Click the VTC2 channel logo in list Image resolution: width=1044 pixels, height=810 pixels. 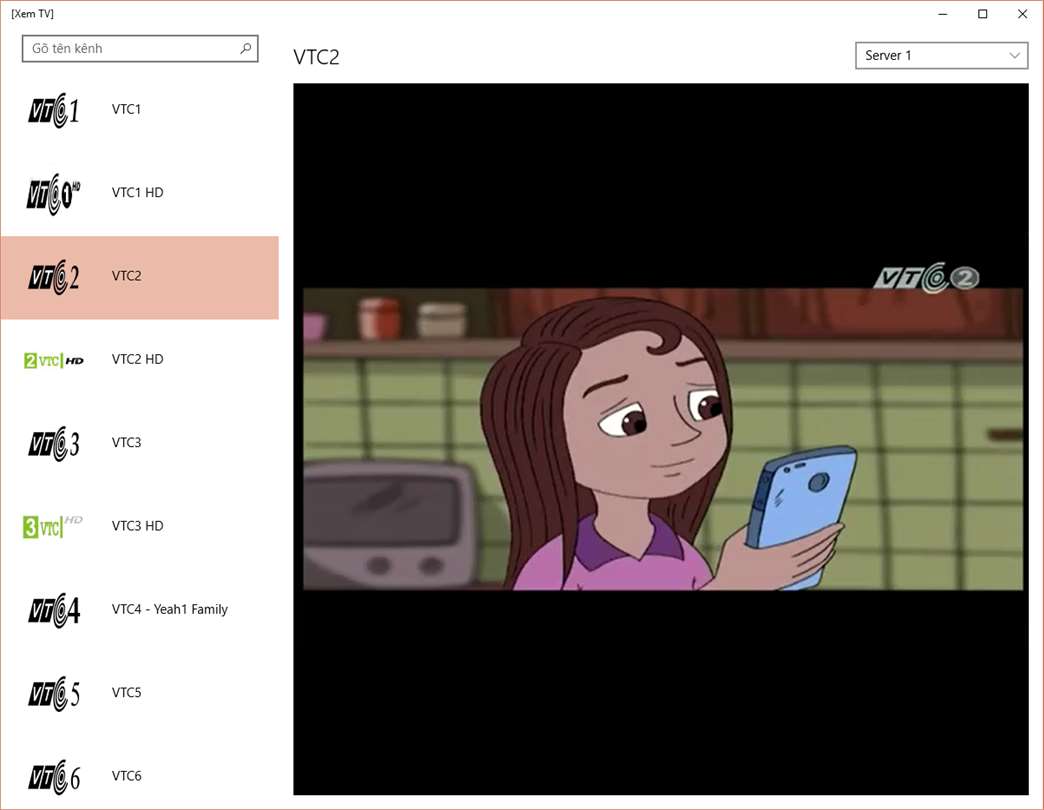pos(54,277)
